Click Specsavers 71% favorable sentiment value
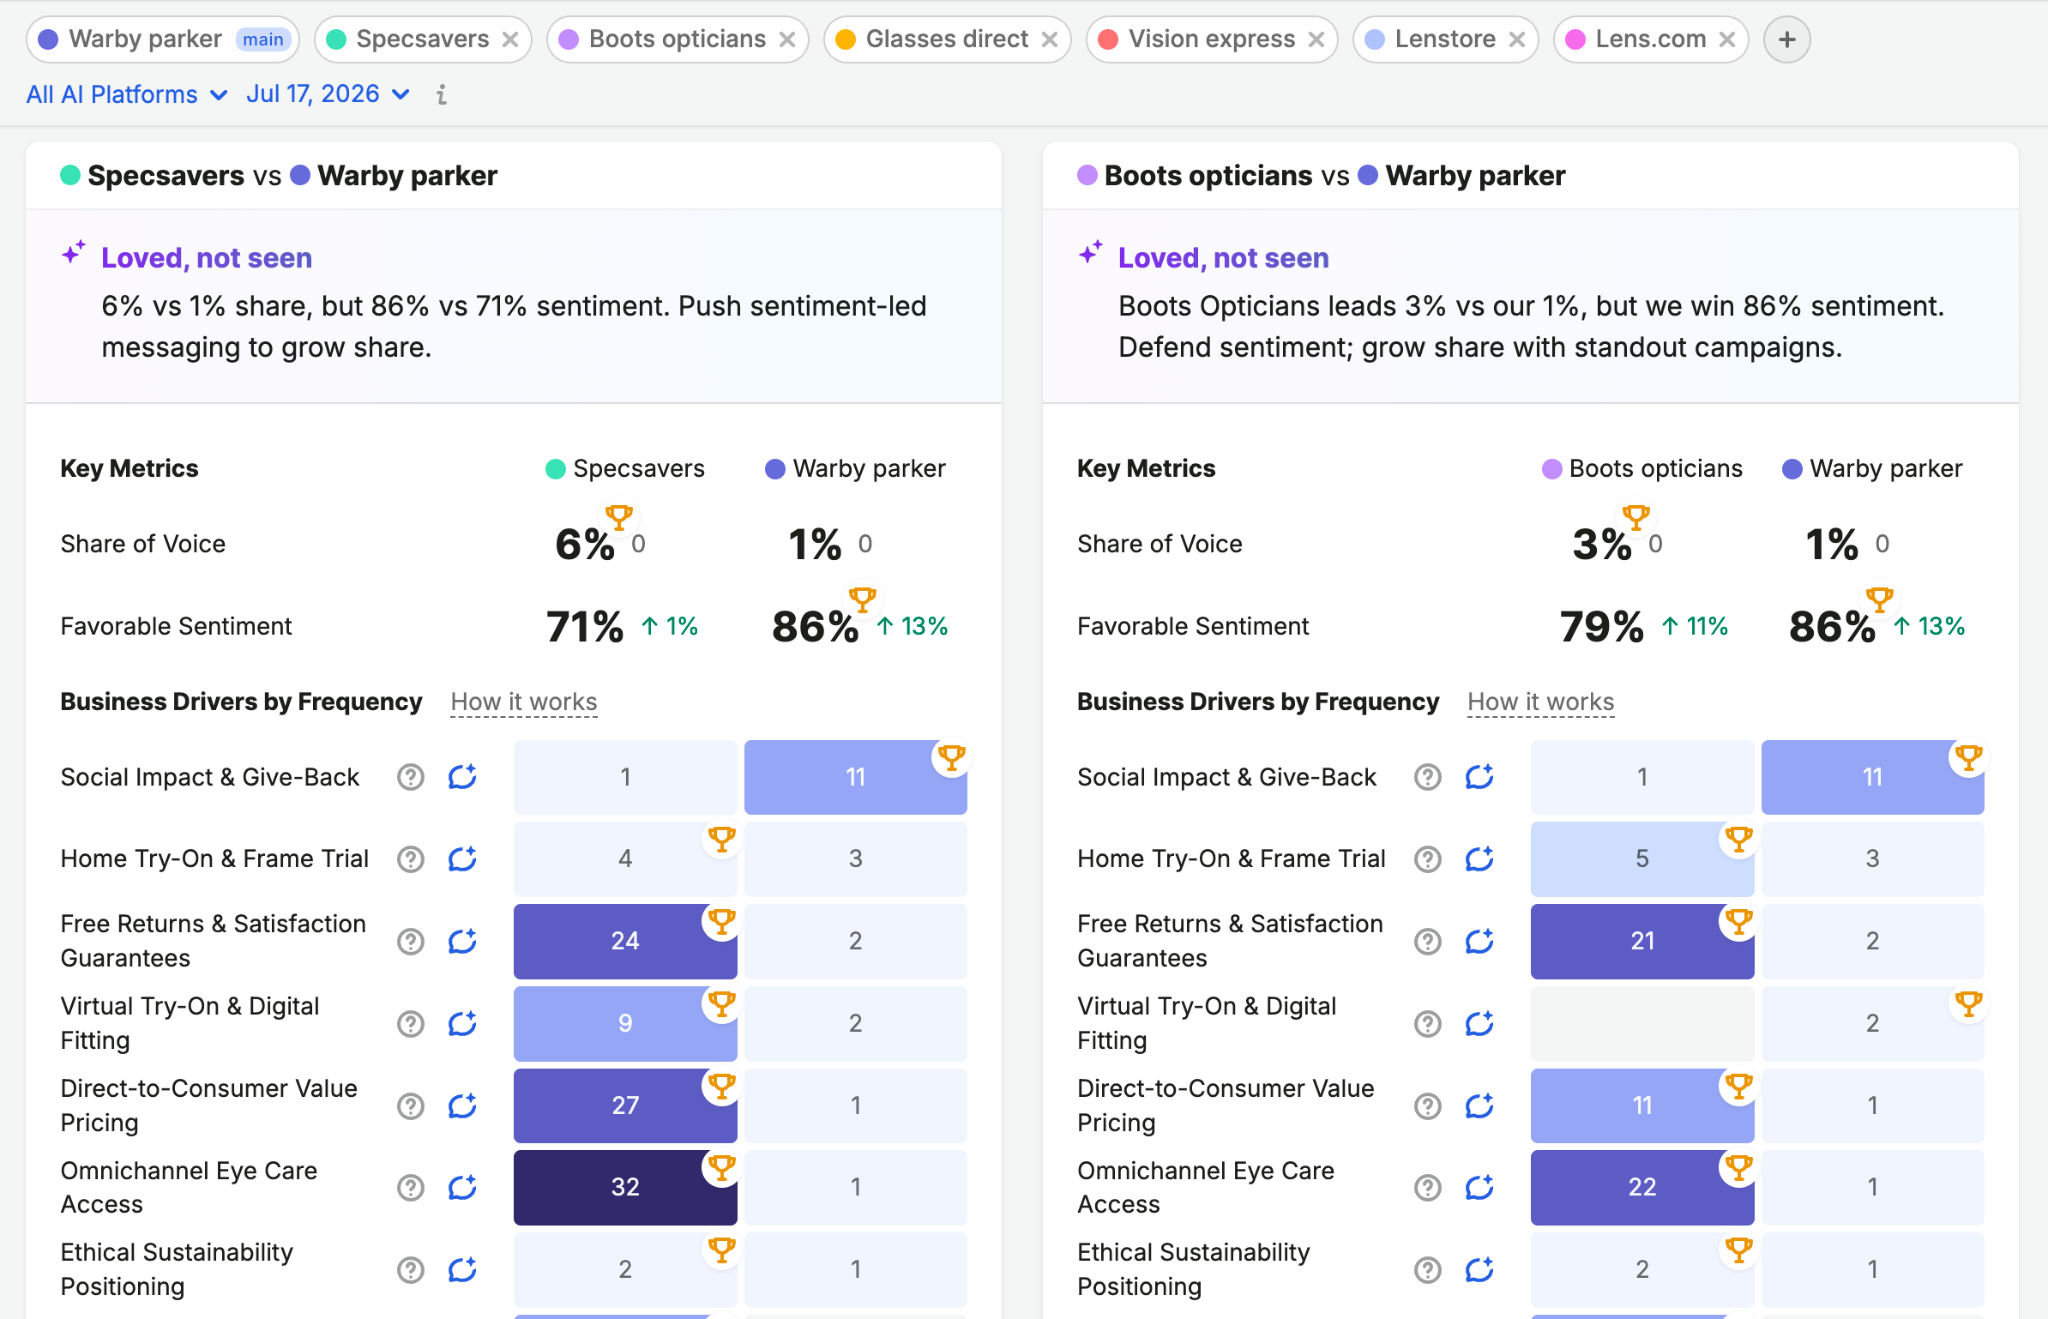The image size is (2048, 1319). pyautogui.click(x=585, y=627)
